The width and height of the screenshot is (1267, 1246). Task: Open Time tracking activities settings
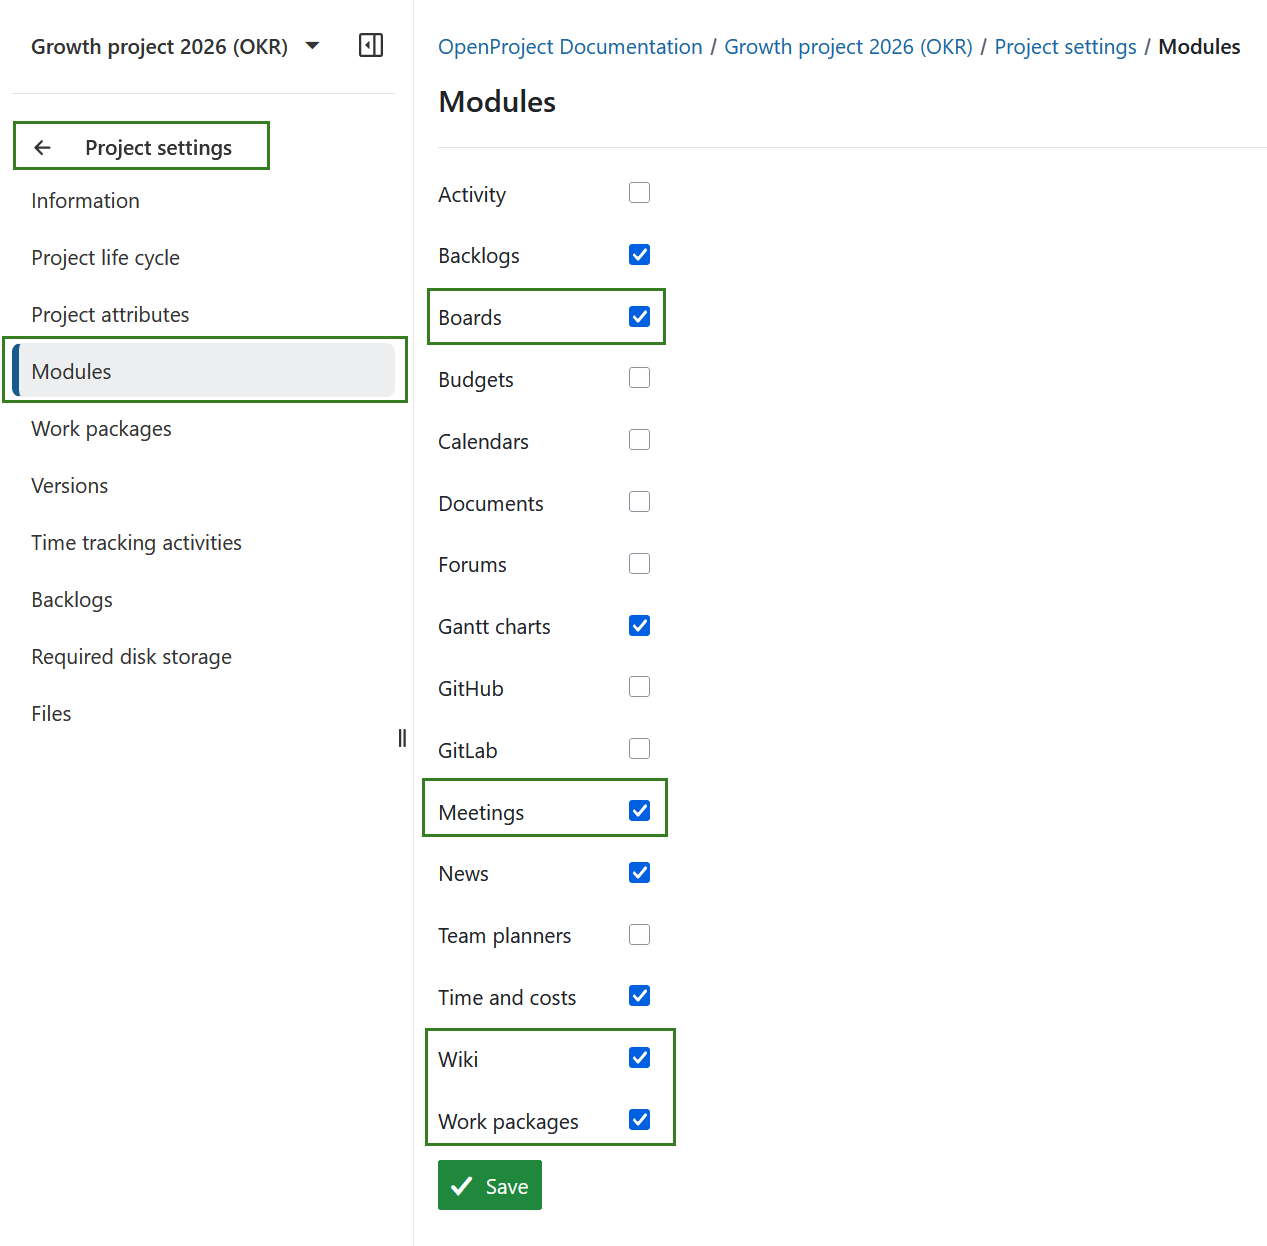136,542
